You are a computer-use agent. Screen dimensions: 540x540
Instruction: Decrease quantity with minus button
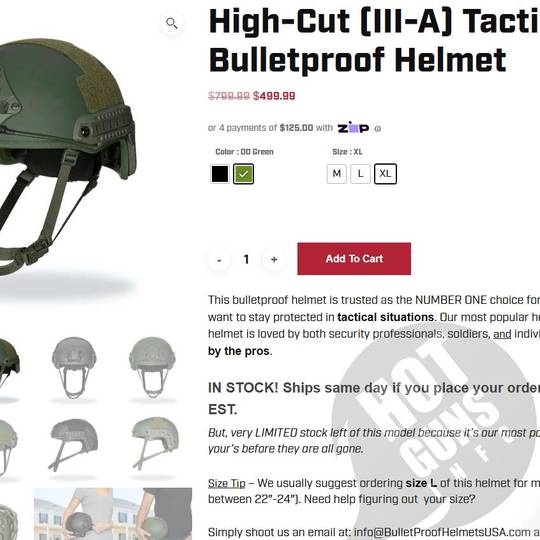(219, 259)
